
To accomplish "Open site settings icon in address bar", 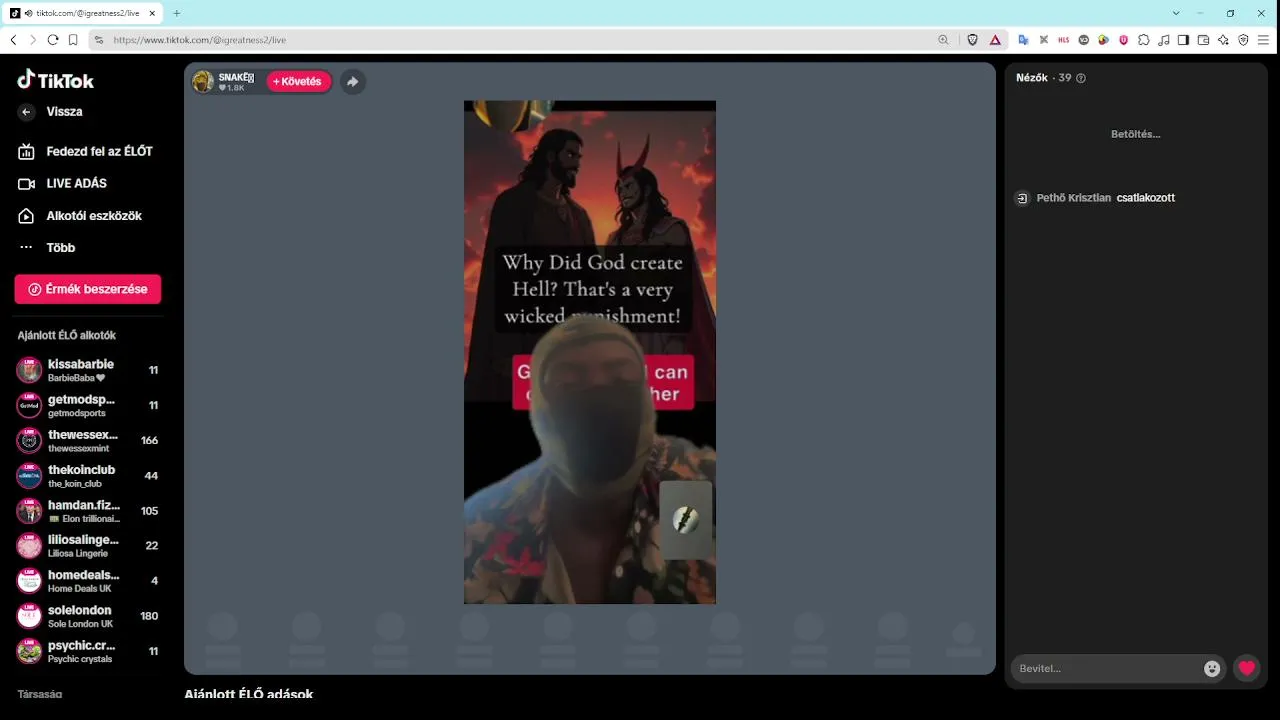I will [x=98, y=40].
